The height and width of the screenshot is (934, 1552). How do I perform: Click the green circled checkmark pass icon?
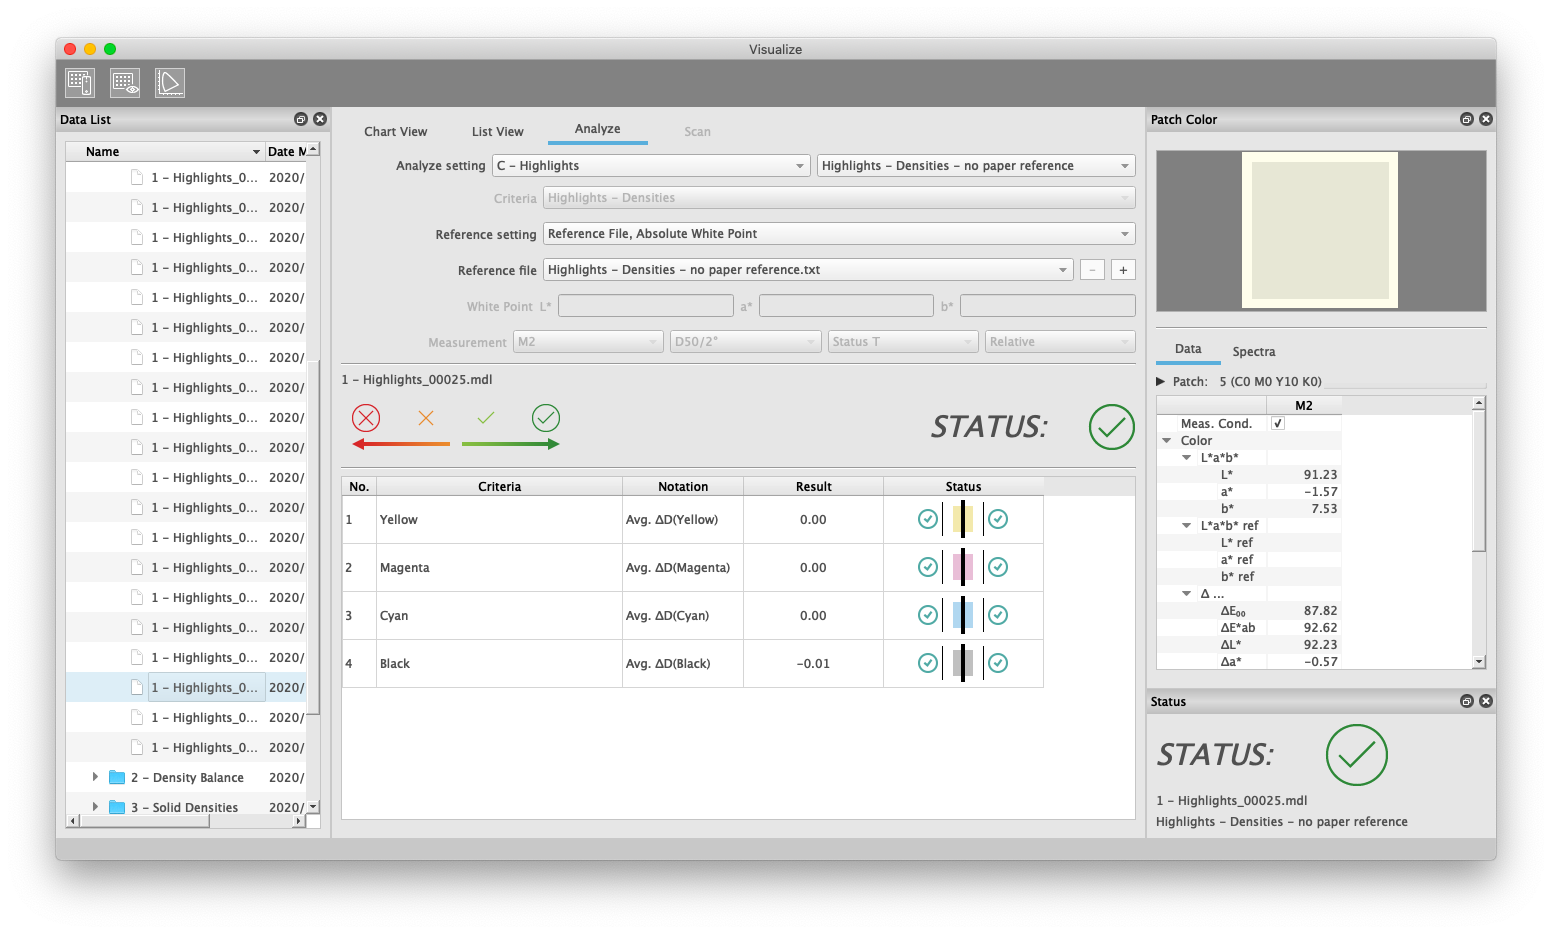tap(546, 418)
